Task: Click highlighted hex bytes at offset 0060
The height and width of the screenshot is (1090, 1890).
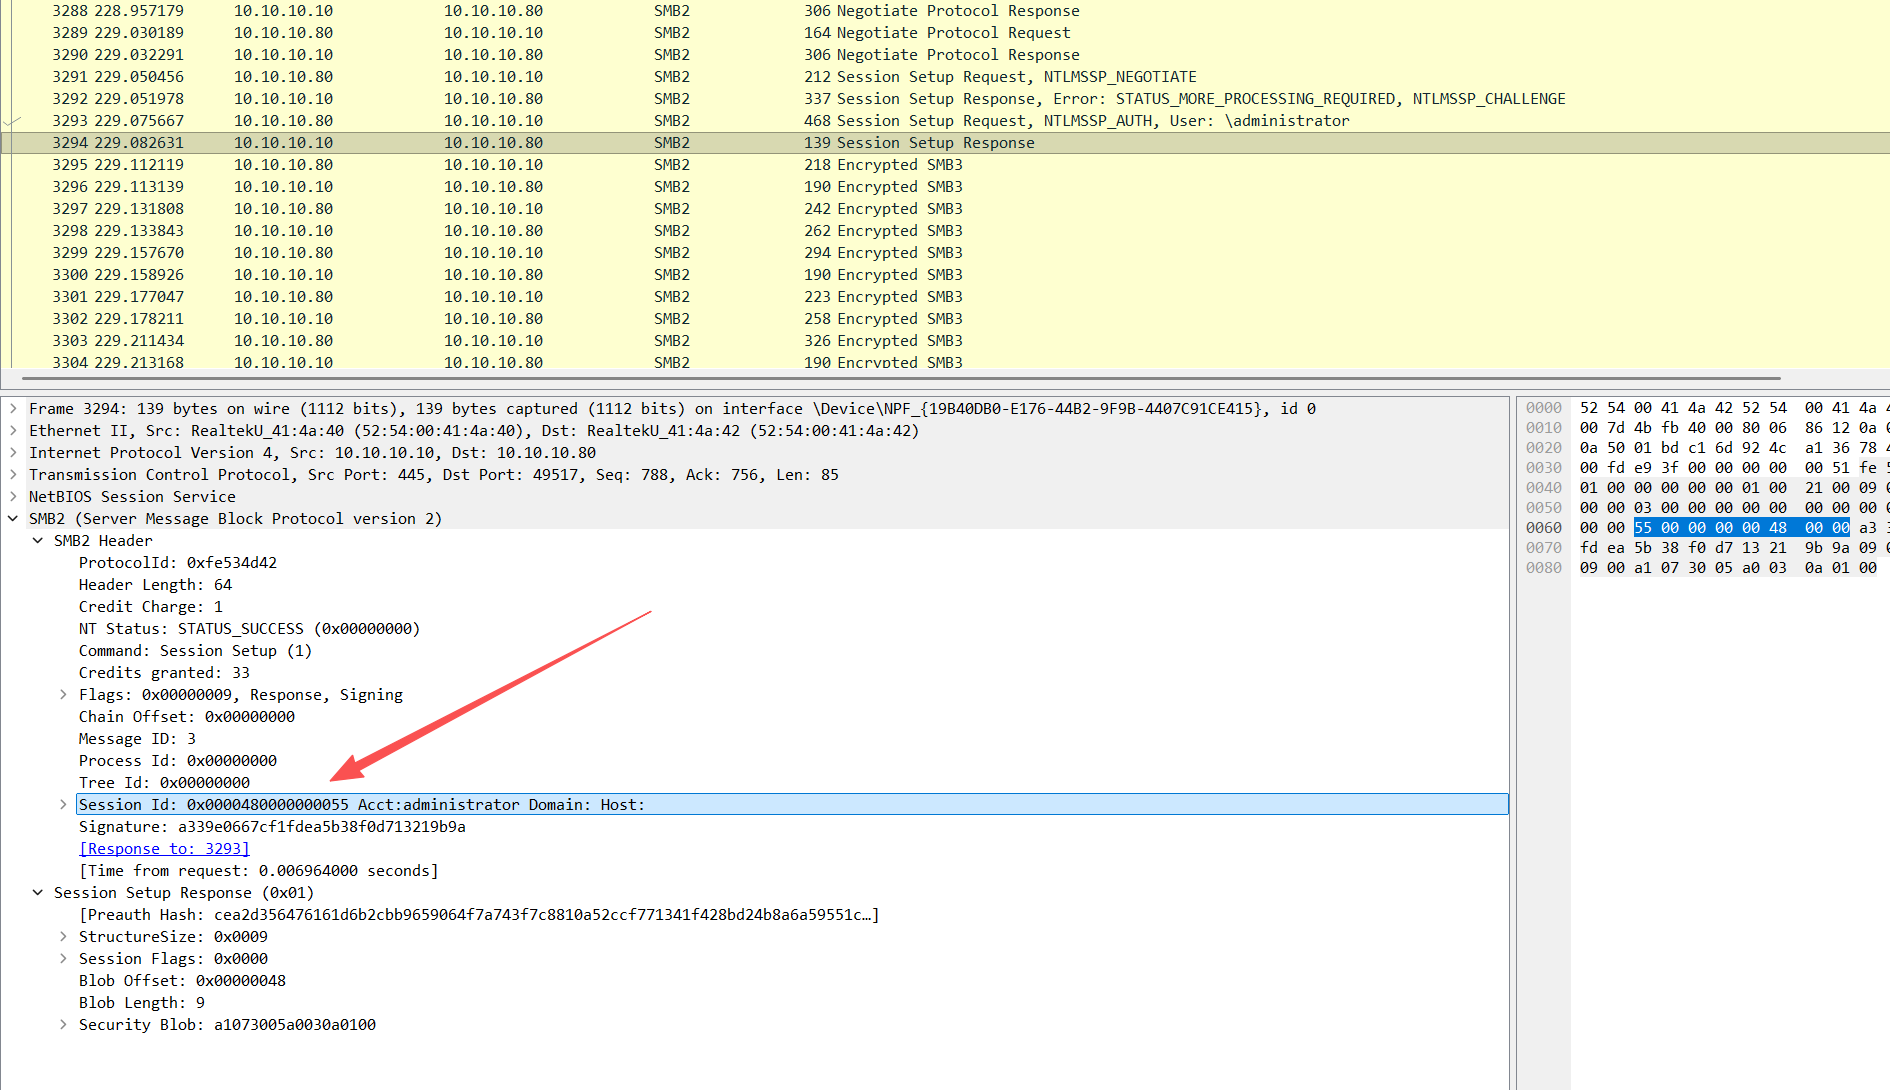Action: coord(1740,528)
